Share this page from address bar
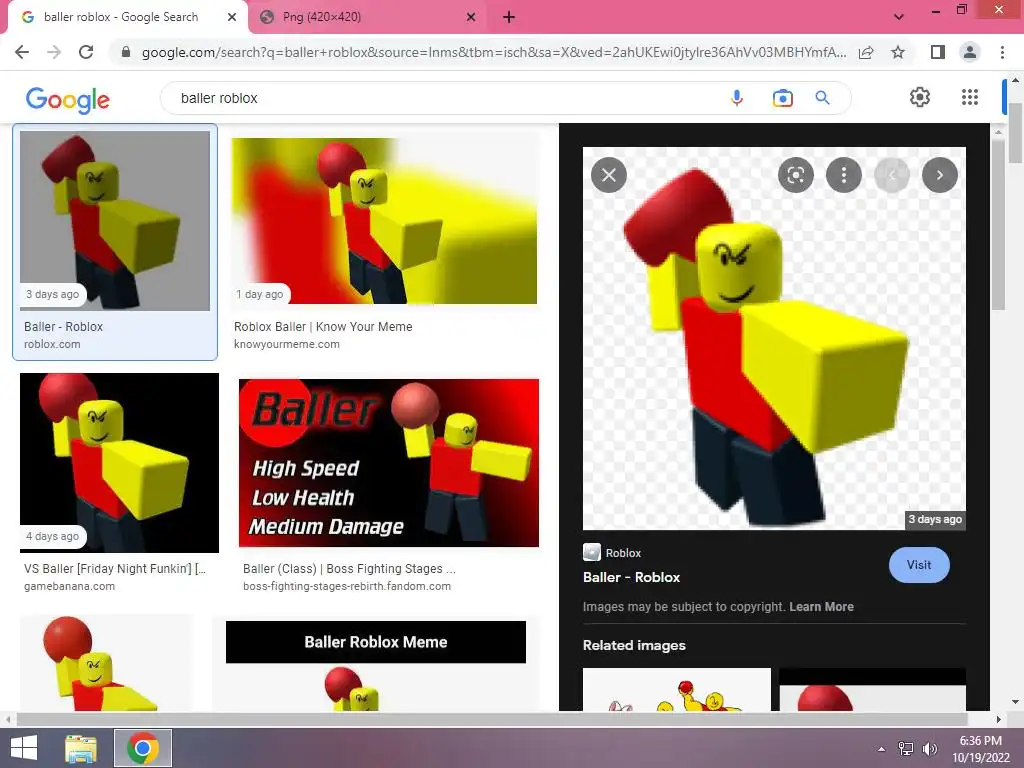This screenshot has width=1024, height=768. (x=866, y=52)
